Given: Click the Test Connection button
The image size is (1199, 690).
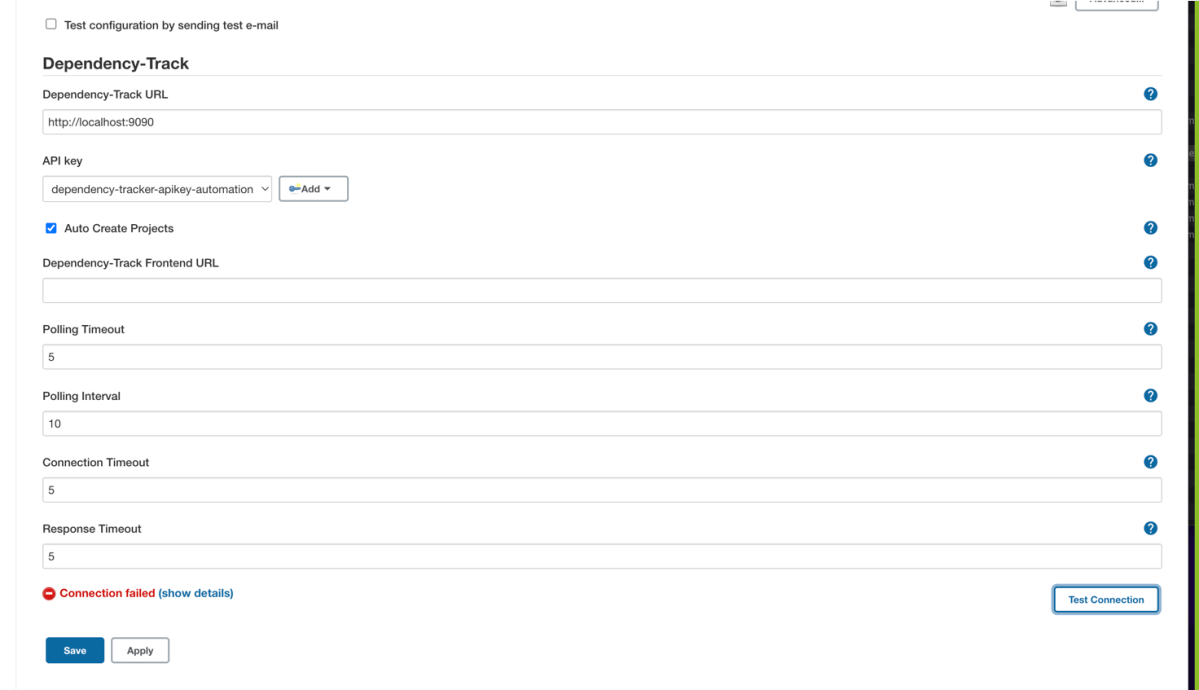Looking at the screenshot, I should [1106, 600].
